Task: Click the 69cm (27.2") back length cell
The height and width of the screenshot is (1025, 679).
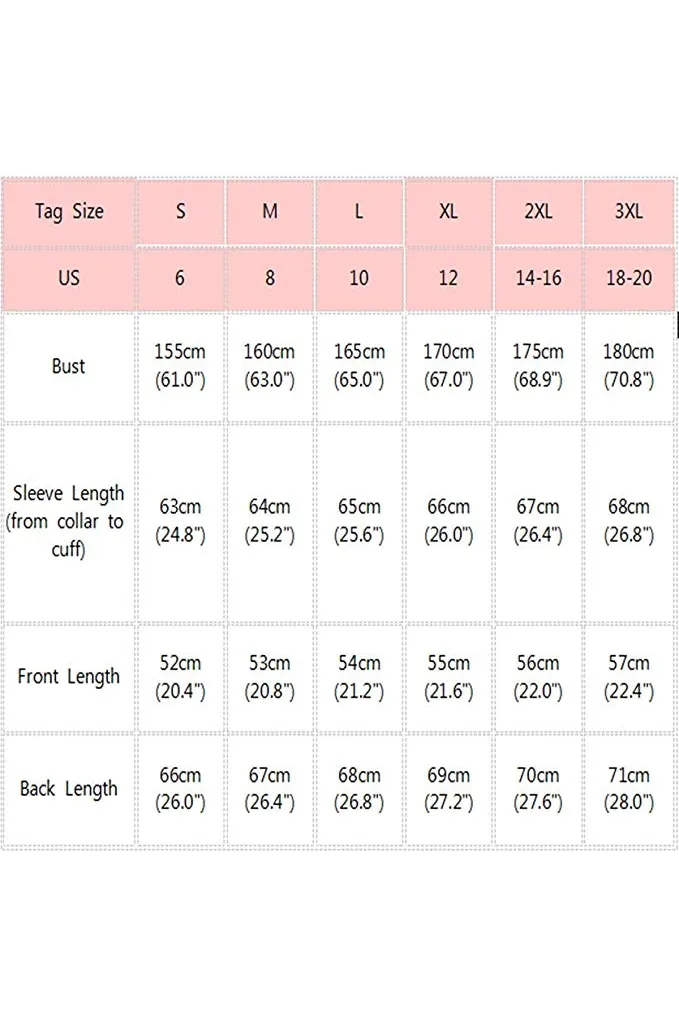Action: [x=448, y=789]
